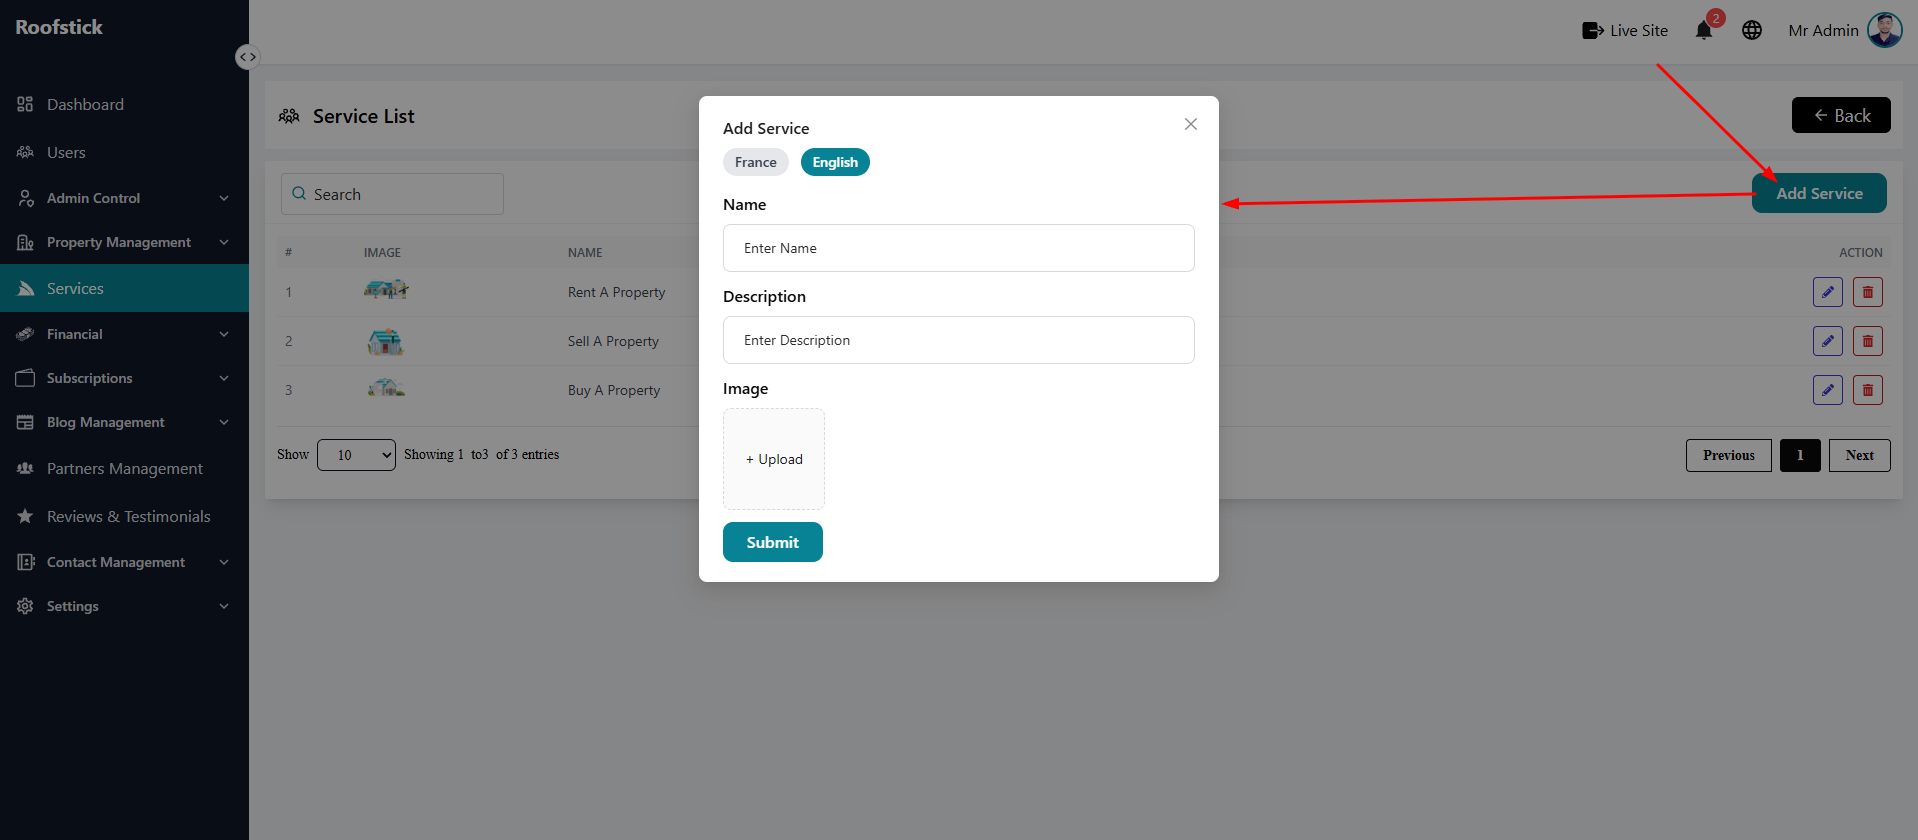Image resolution: width=1918 pixels, height=840 pixels.
Task: Open the Users sidebar item
Action: pos(66,152)
